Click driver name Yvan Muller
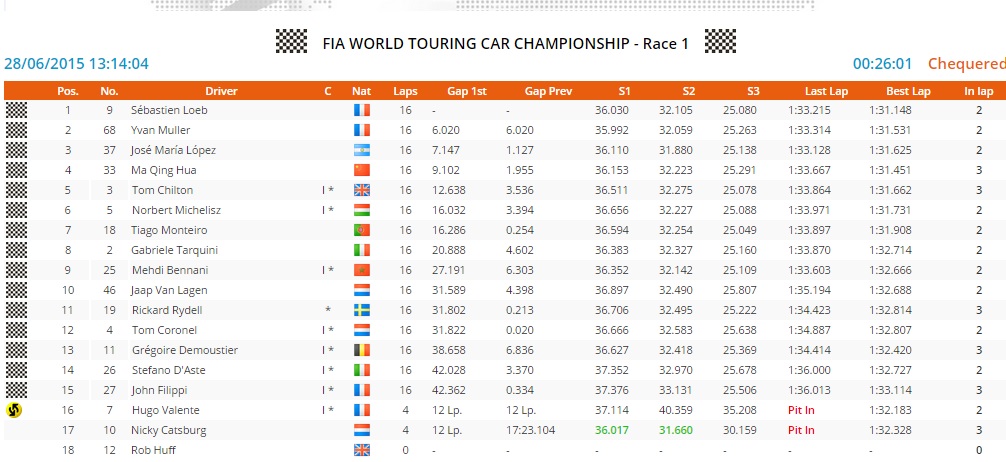 [x=161, y=130]
